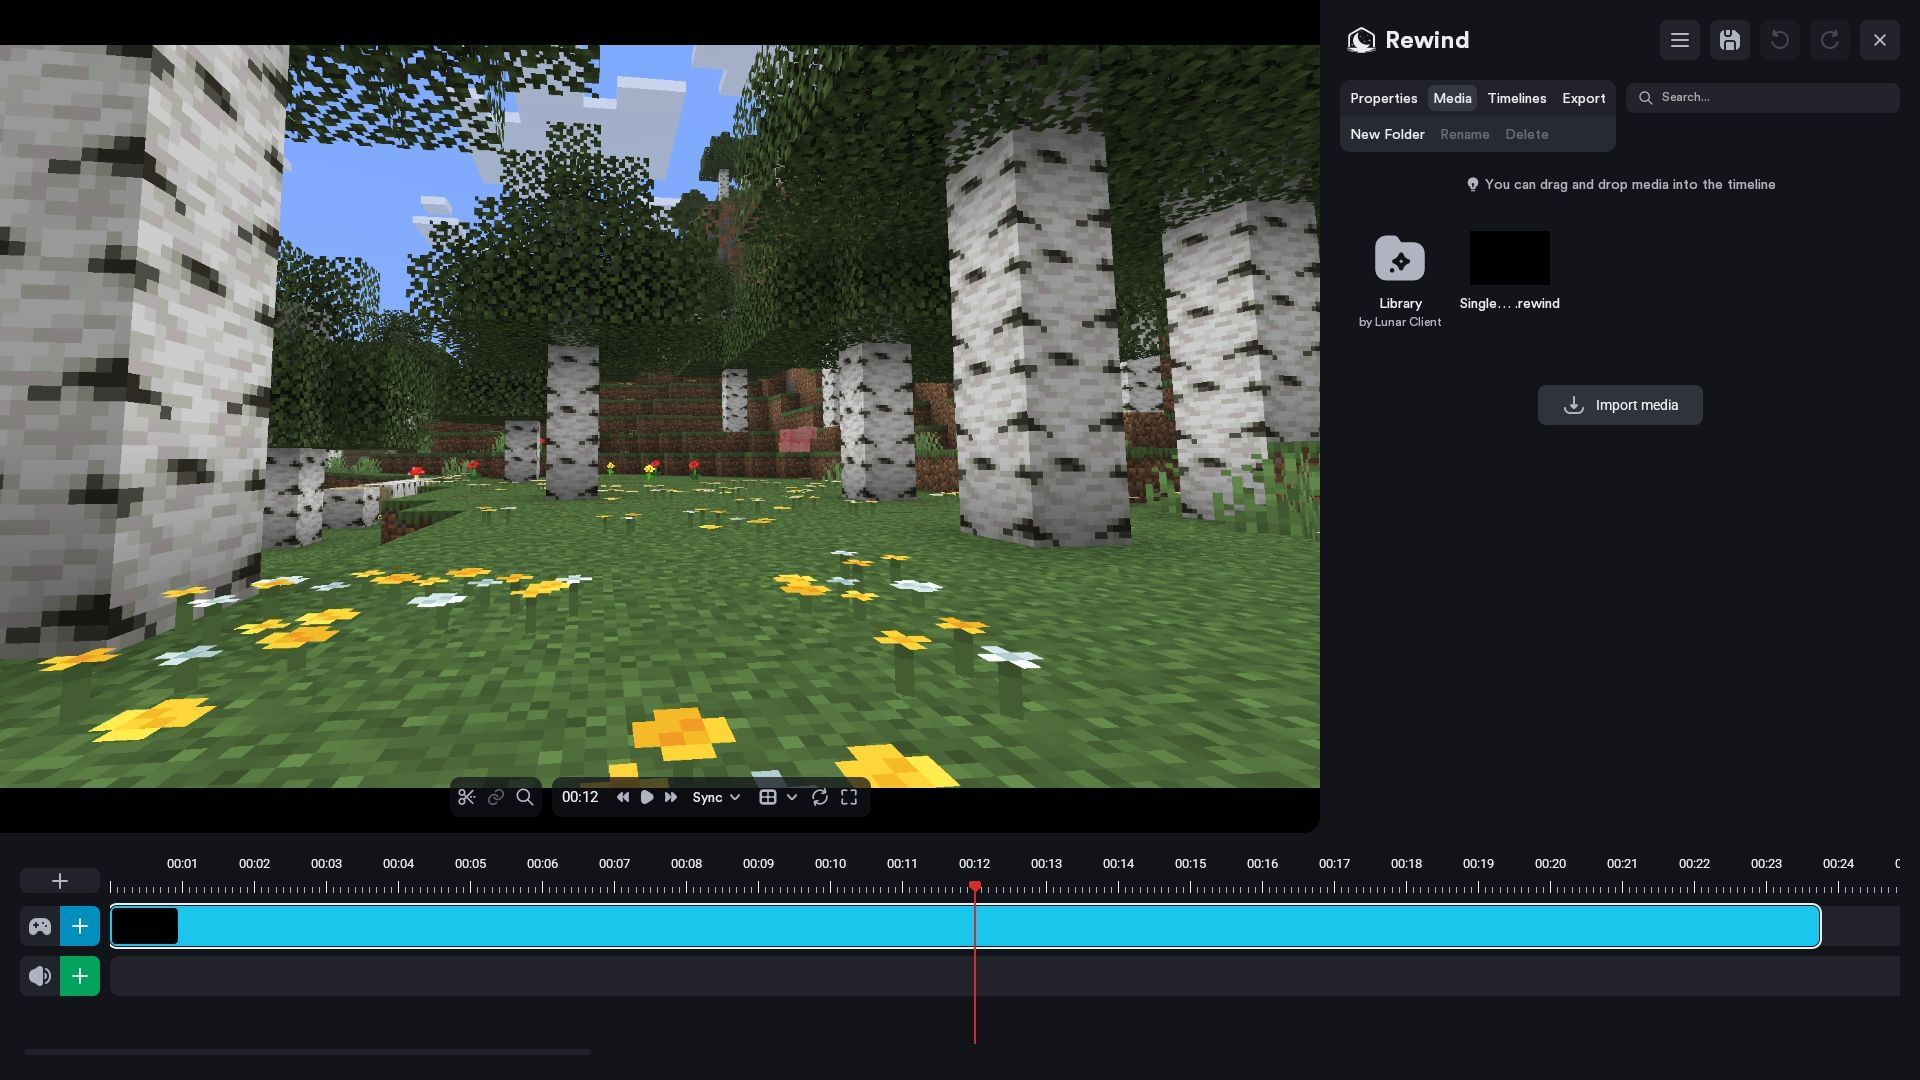Screen dimensions: 1920x1080
Task: Enter fullscreen preview mode
Action: (x=849, y=797)
